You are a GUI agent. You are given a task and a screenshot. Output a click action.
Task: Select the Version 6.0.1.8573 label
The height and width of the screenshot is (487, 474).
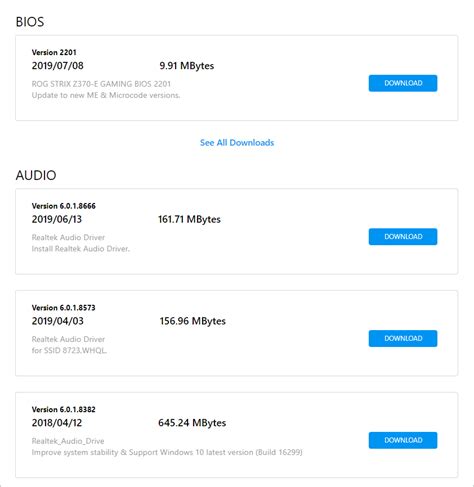pos(64,308)
